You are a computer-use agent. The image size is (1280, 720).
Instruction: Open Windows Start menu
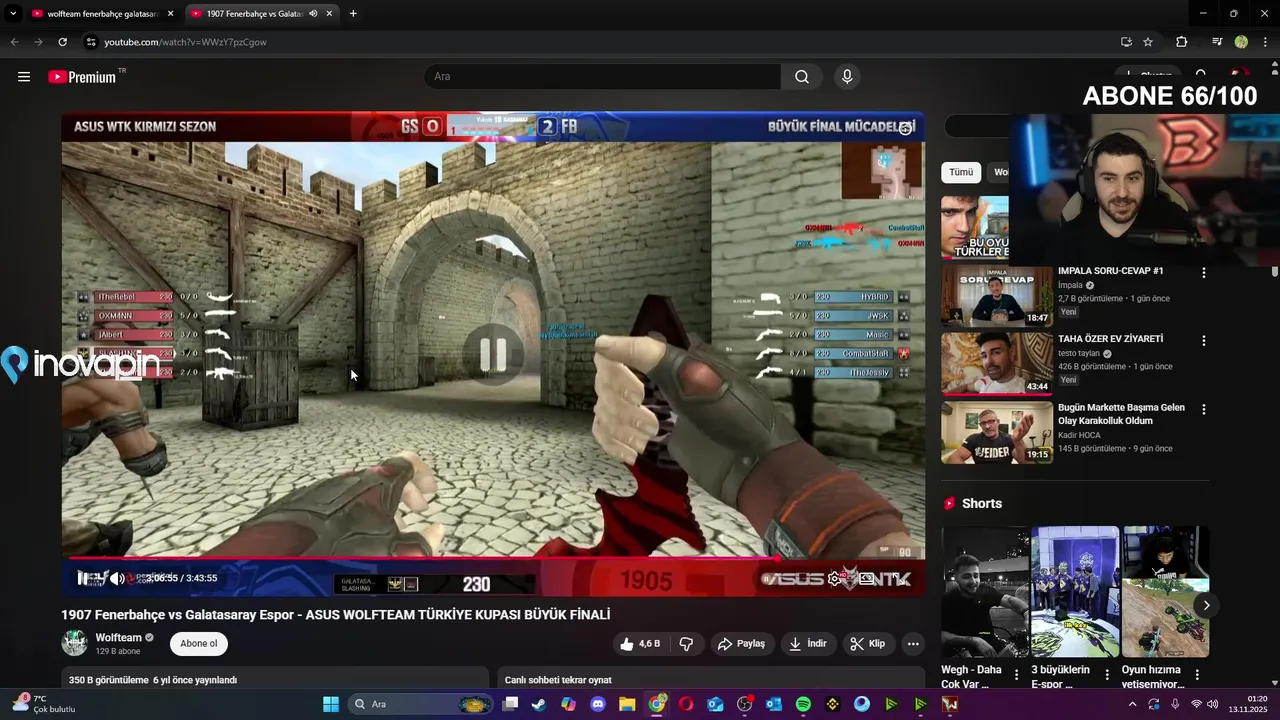pos(331,704)
